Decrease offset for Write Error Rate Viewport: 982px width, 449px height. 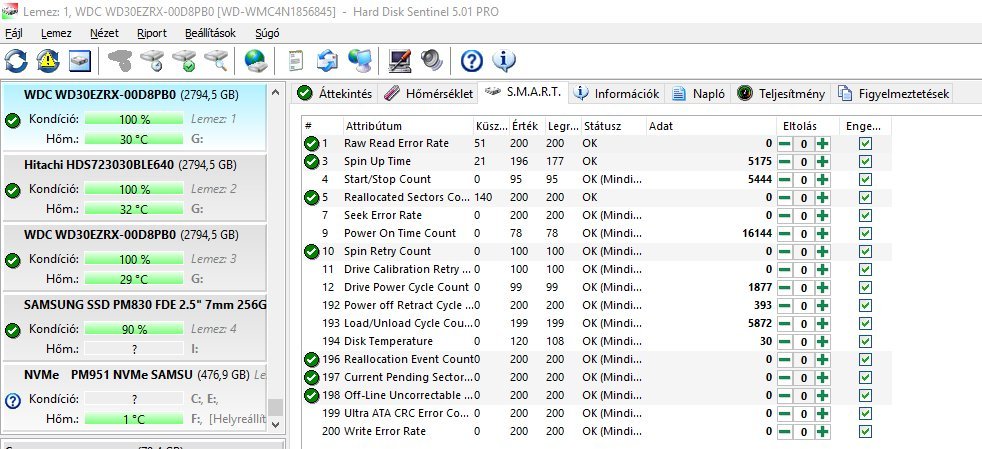[784, 431]
